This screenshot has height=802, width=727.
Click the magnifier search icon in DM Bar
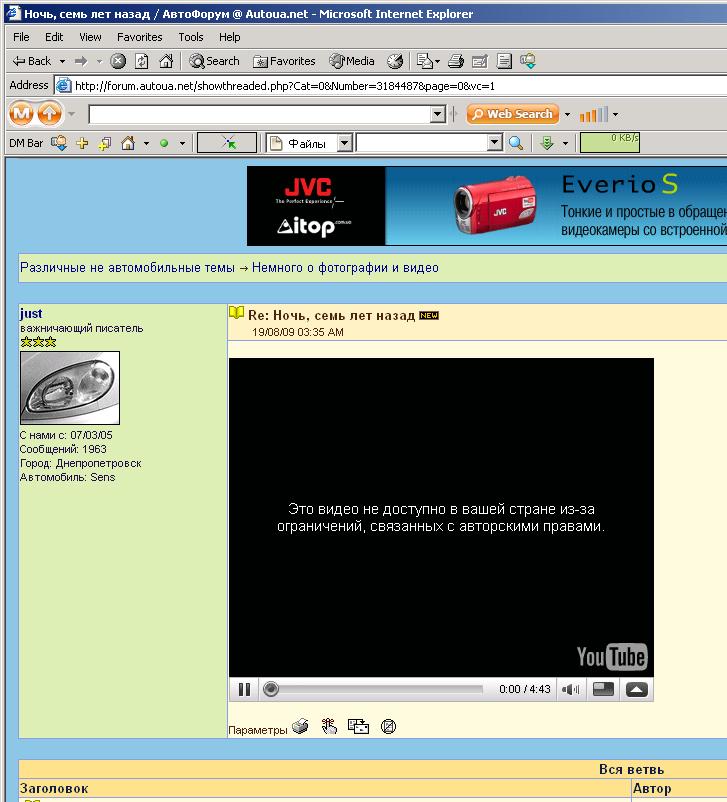[516, 143]
